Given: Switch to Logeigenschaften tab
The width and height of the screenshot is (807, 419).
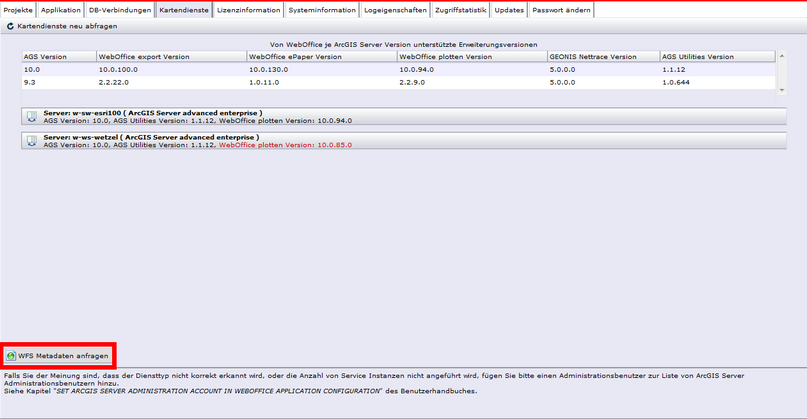Looking at the screenshot, I should pos(395,10).
